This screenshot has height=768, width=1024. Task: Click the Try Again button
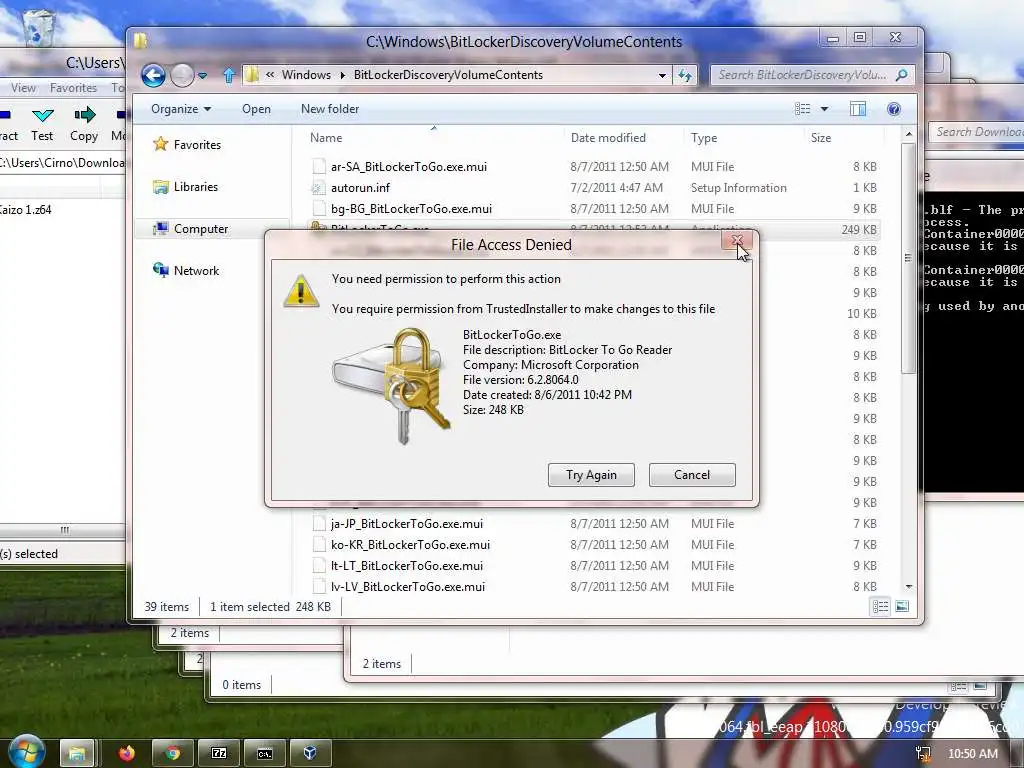click(591, 475)
